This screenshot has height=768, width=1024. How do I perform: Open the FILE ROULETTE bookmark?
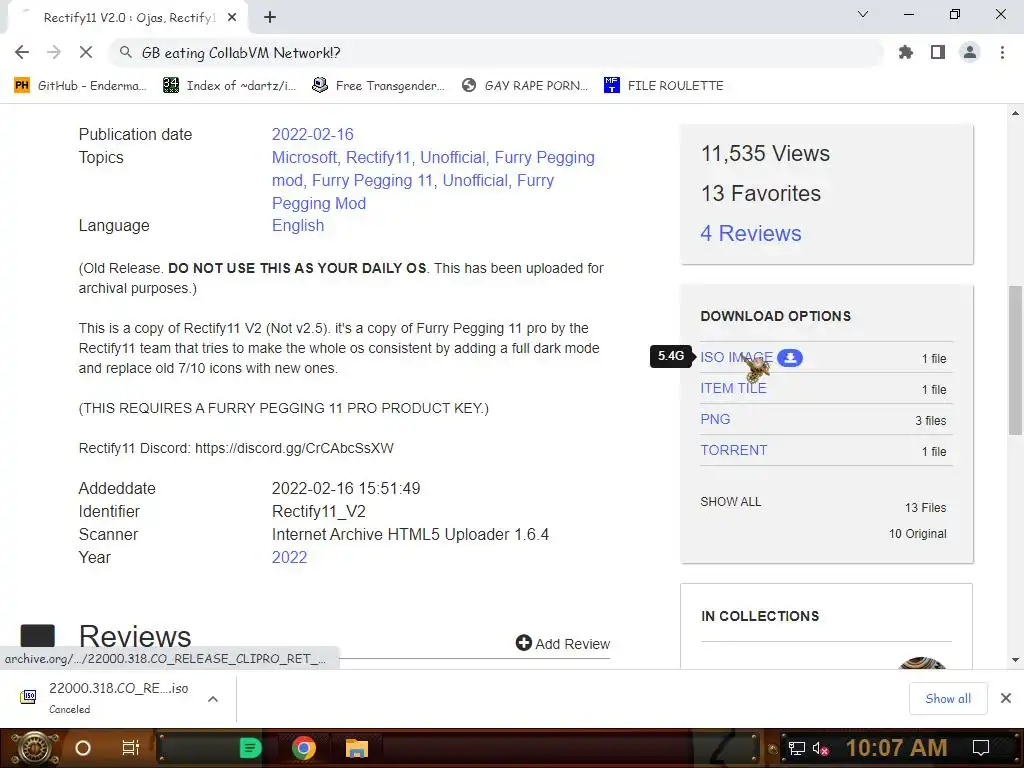pyautogui.click(x=664, y=86)
